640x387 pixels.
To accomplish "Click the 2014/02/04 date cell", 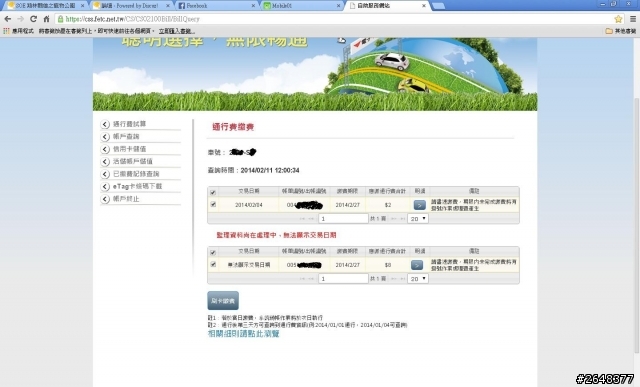I will pyautogui.click(x=249, y=205).
